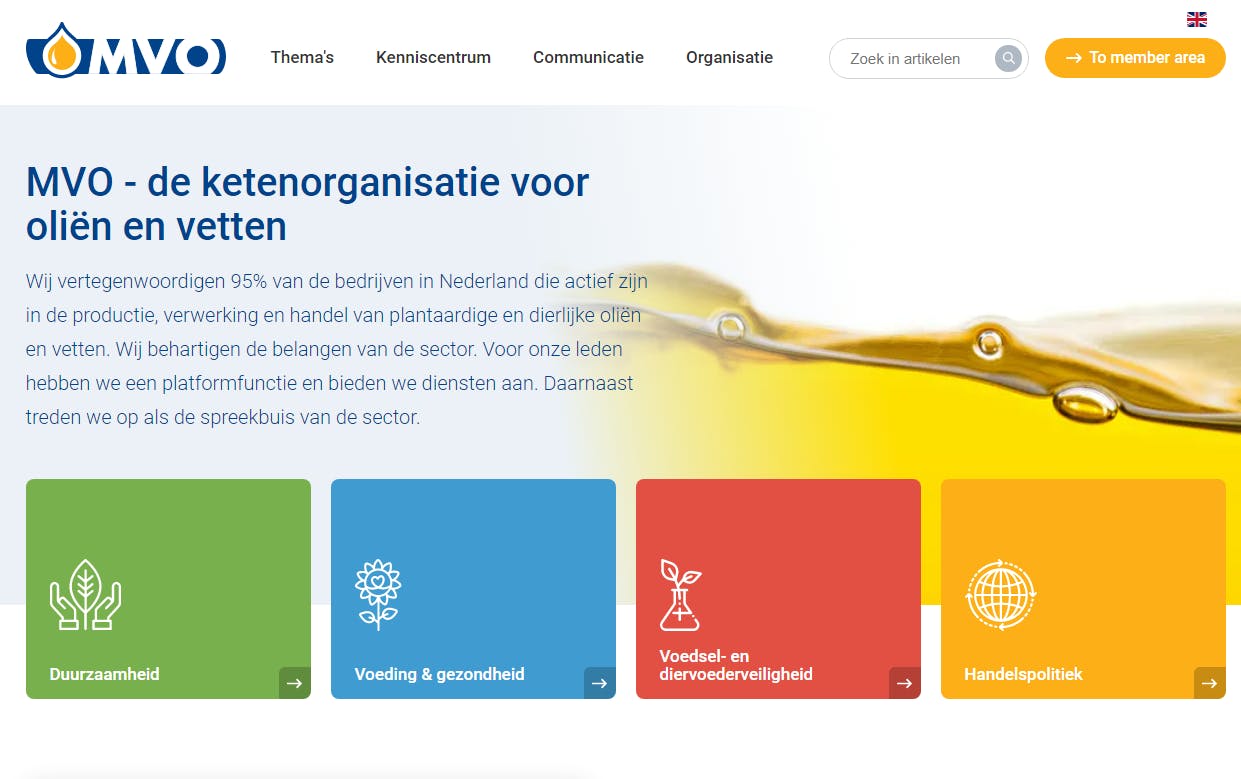Image resolution: width=1241 pixels, height=779 pixels.
Task: Click the arrow icon on the Handelspolitiek card
Action: [x=1209, y=683]
